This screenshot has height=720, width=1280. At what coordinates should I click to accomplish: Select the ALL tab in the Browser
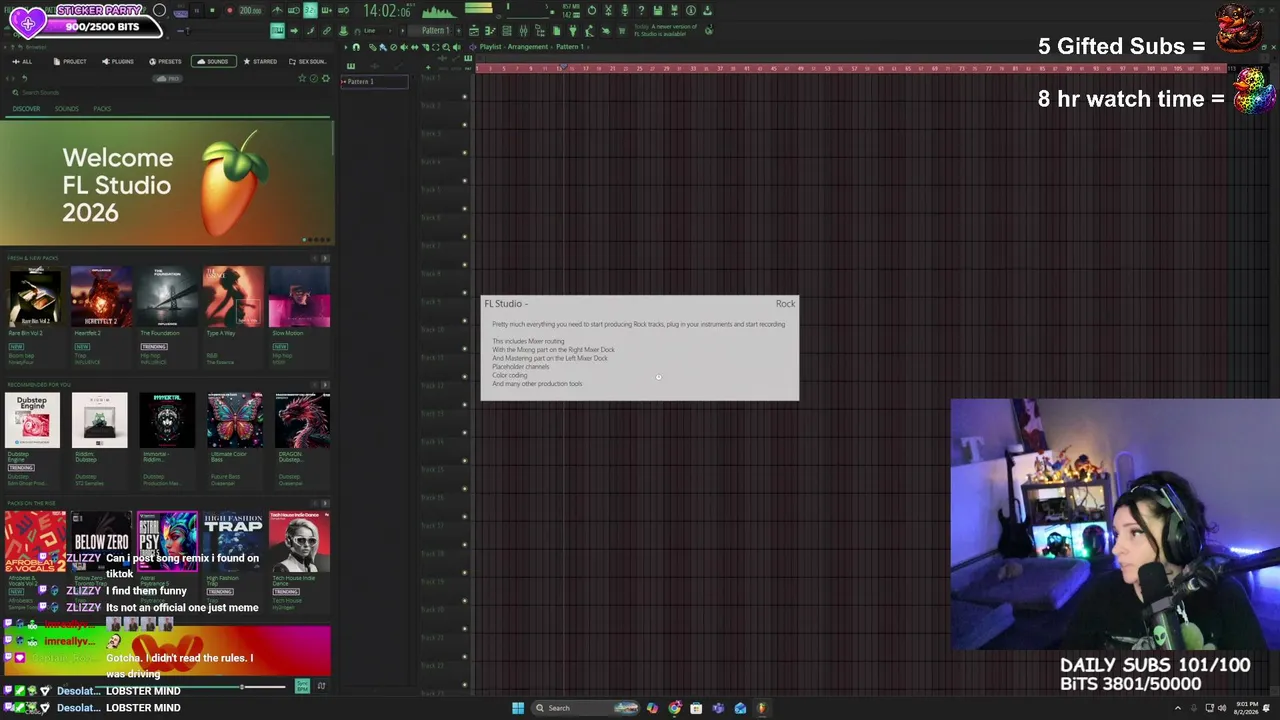(22, 62)
